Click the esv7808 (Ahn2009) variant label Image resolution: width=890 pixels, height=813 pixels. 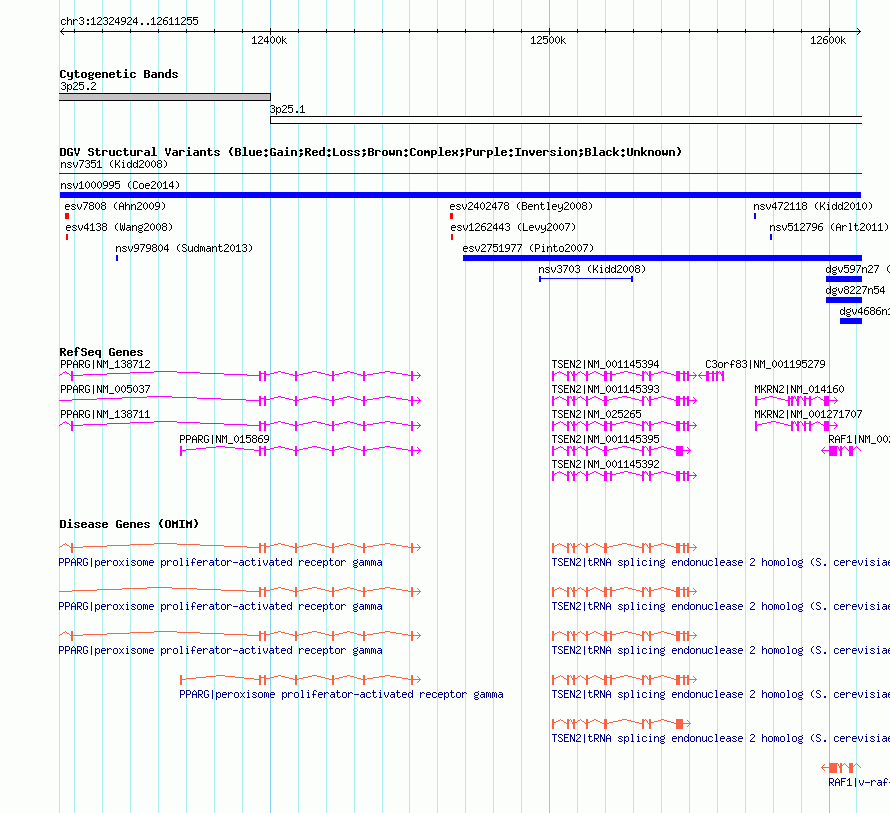point(115,206)
